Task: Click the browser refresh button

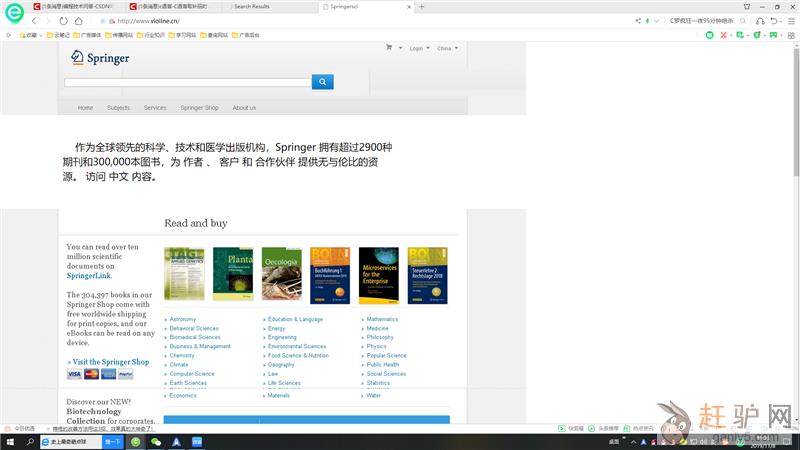Action: click(65, 20)
